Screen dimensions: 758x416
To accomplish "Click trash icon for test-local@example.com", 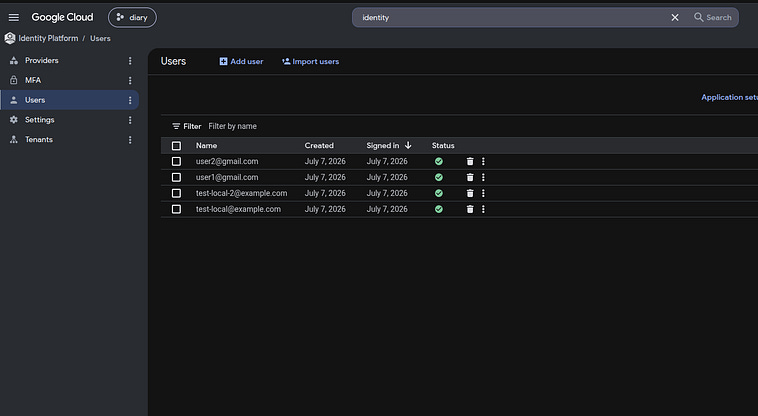I will pos(470,209).
